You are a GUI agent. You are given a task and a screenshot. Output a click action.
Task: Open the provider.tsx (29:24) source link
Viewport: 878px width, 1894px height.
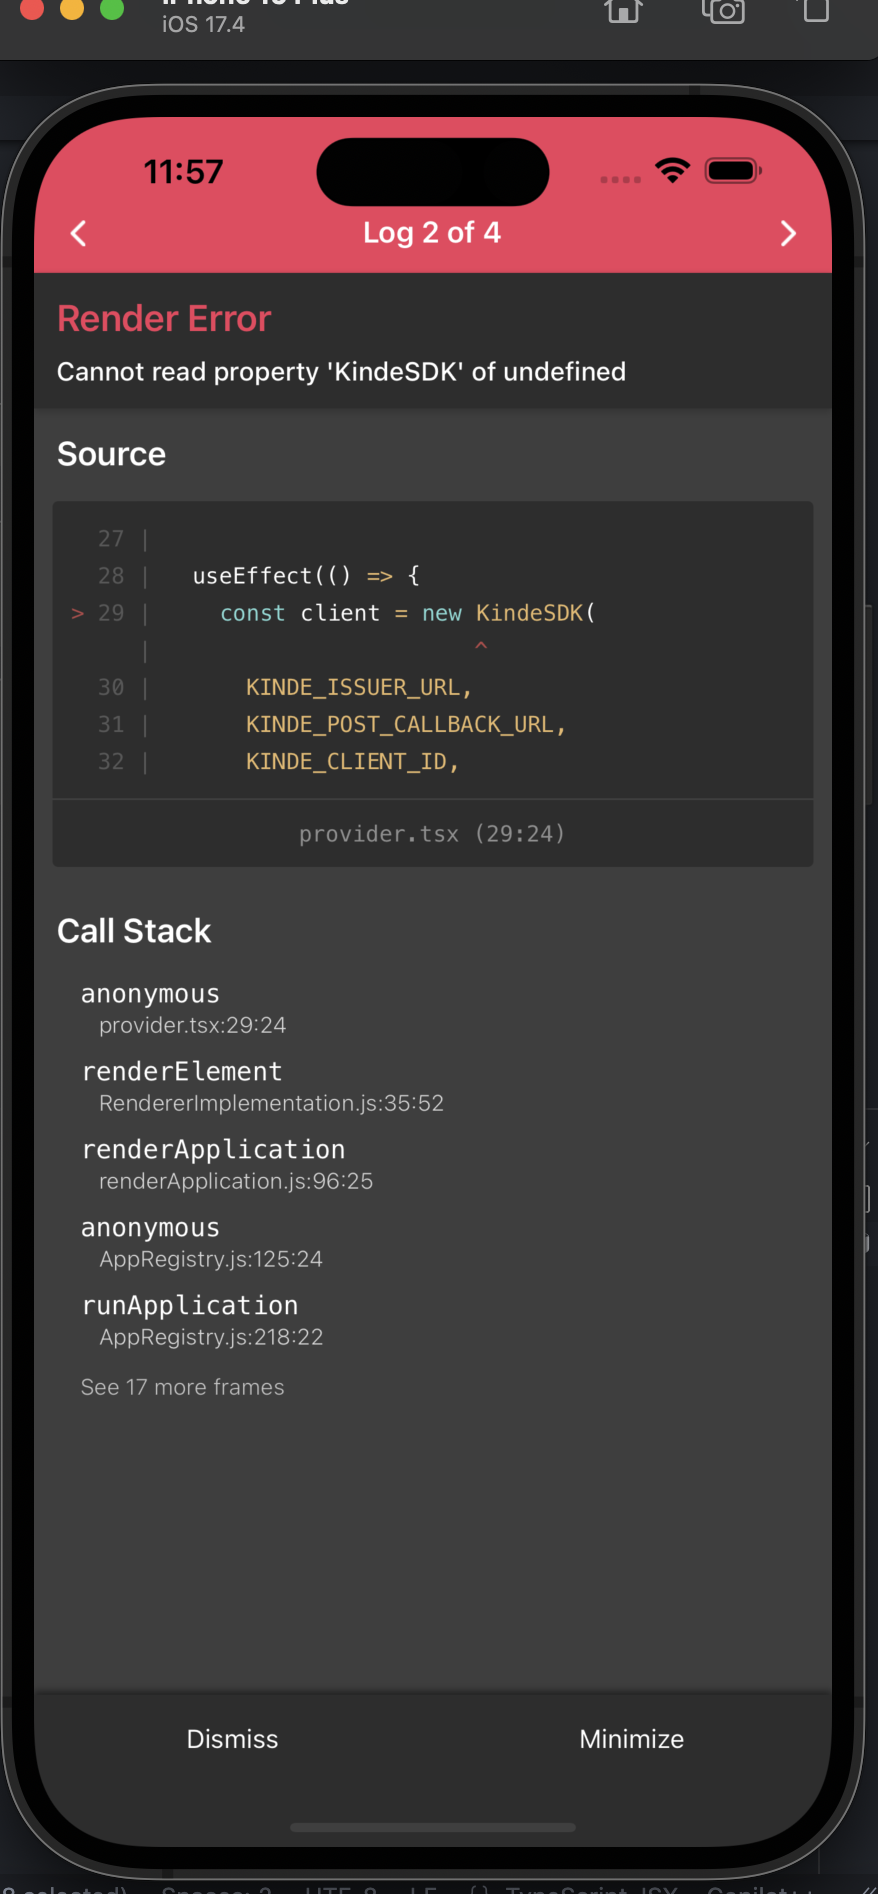(432, 833)
